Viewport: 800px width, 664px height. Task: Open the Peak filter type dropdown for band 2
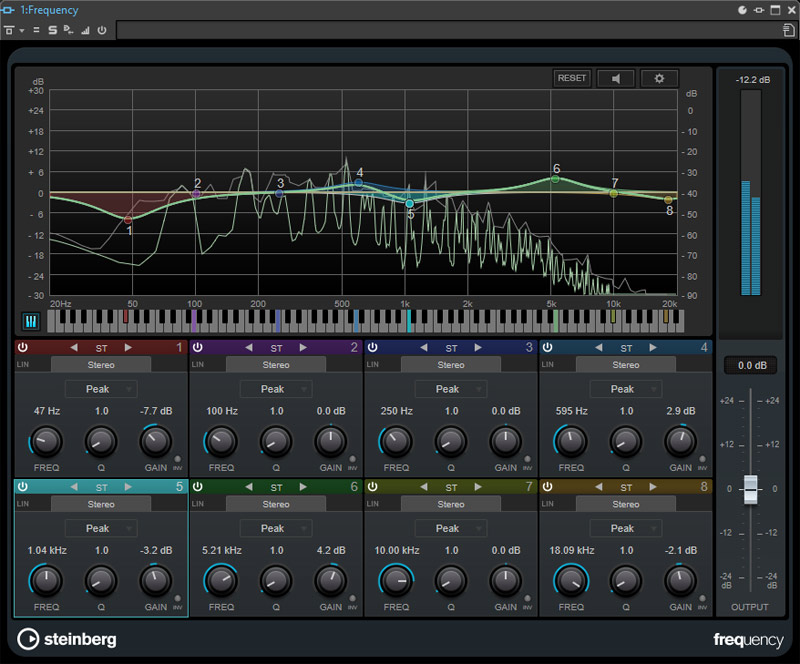(276, 389)
